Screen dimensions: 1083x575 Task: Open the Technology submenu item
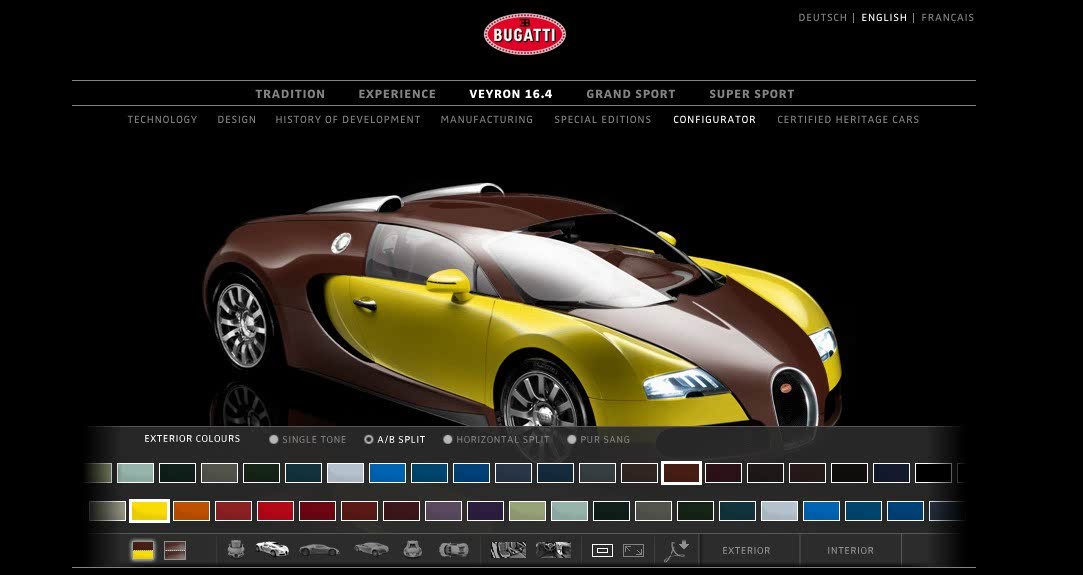pos(162,119)
